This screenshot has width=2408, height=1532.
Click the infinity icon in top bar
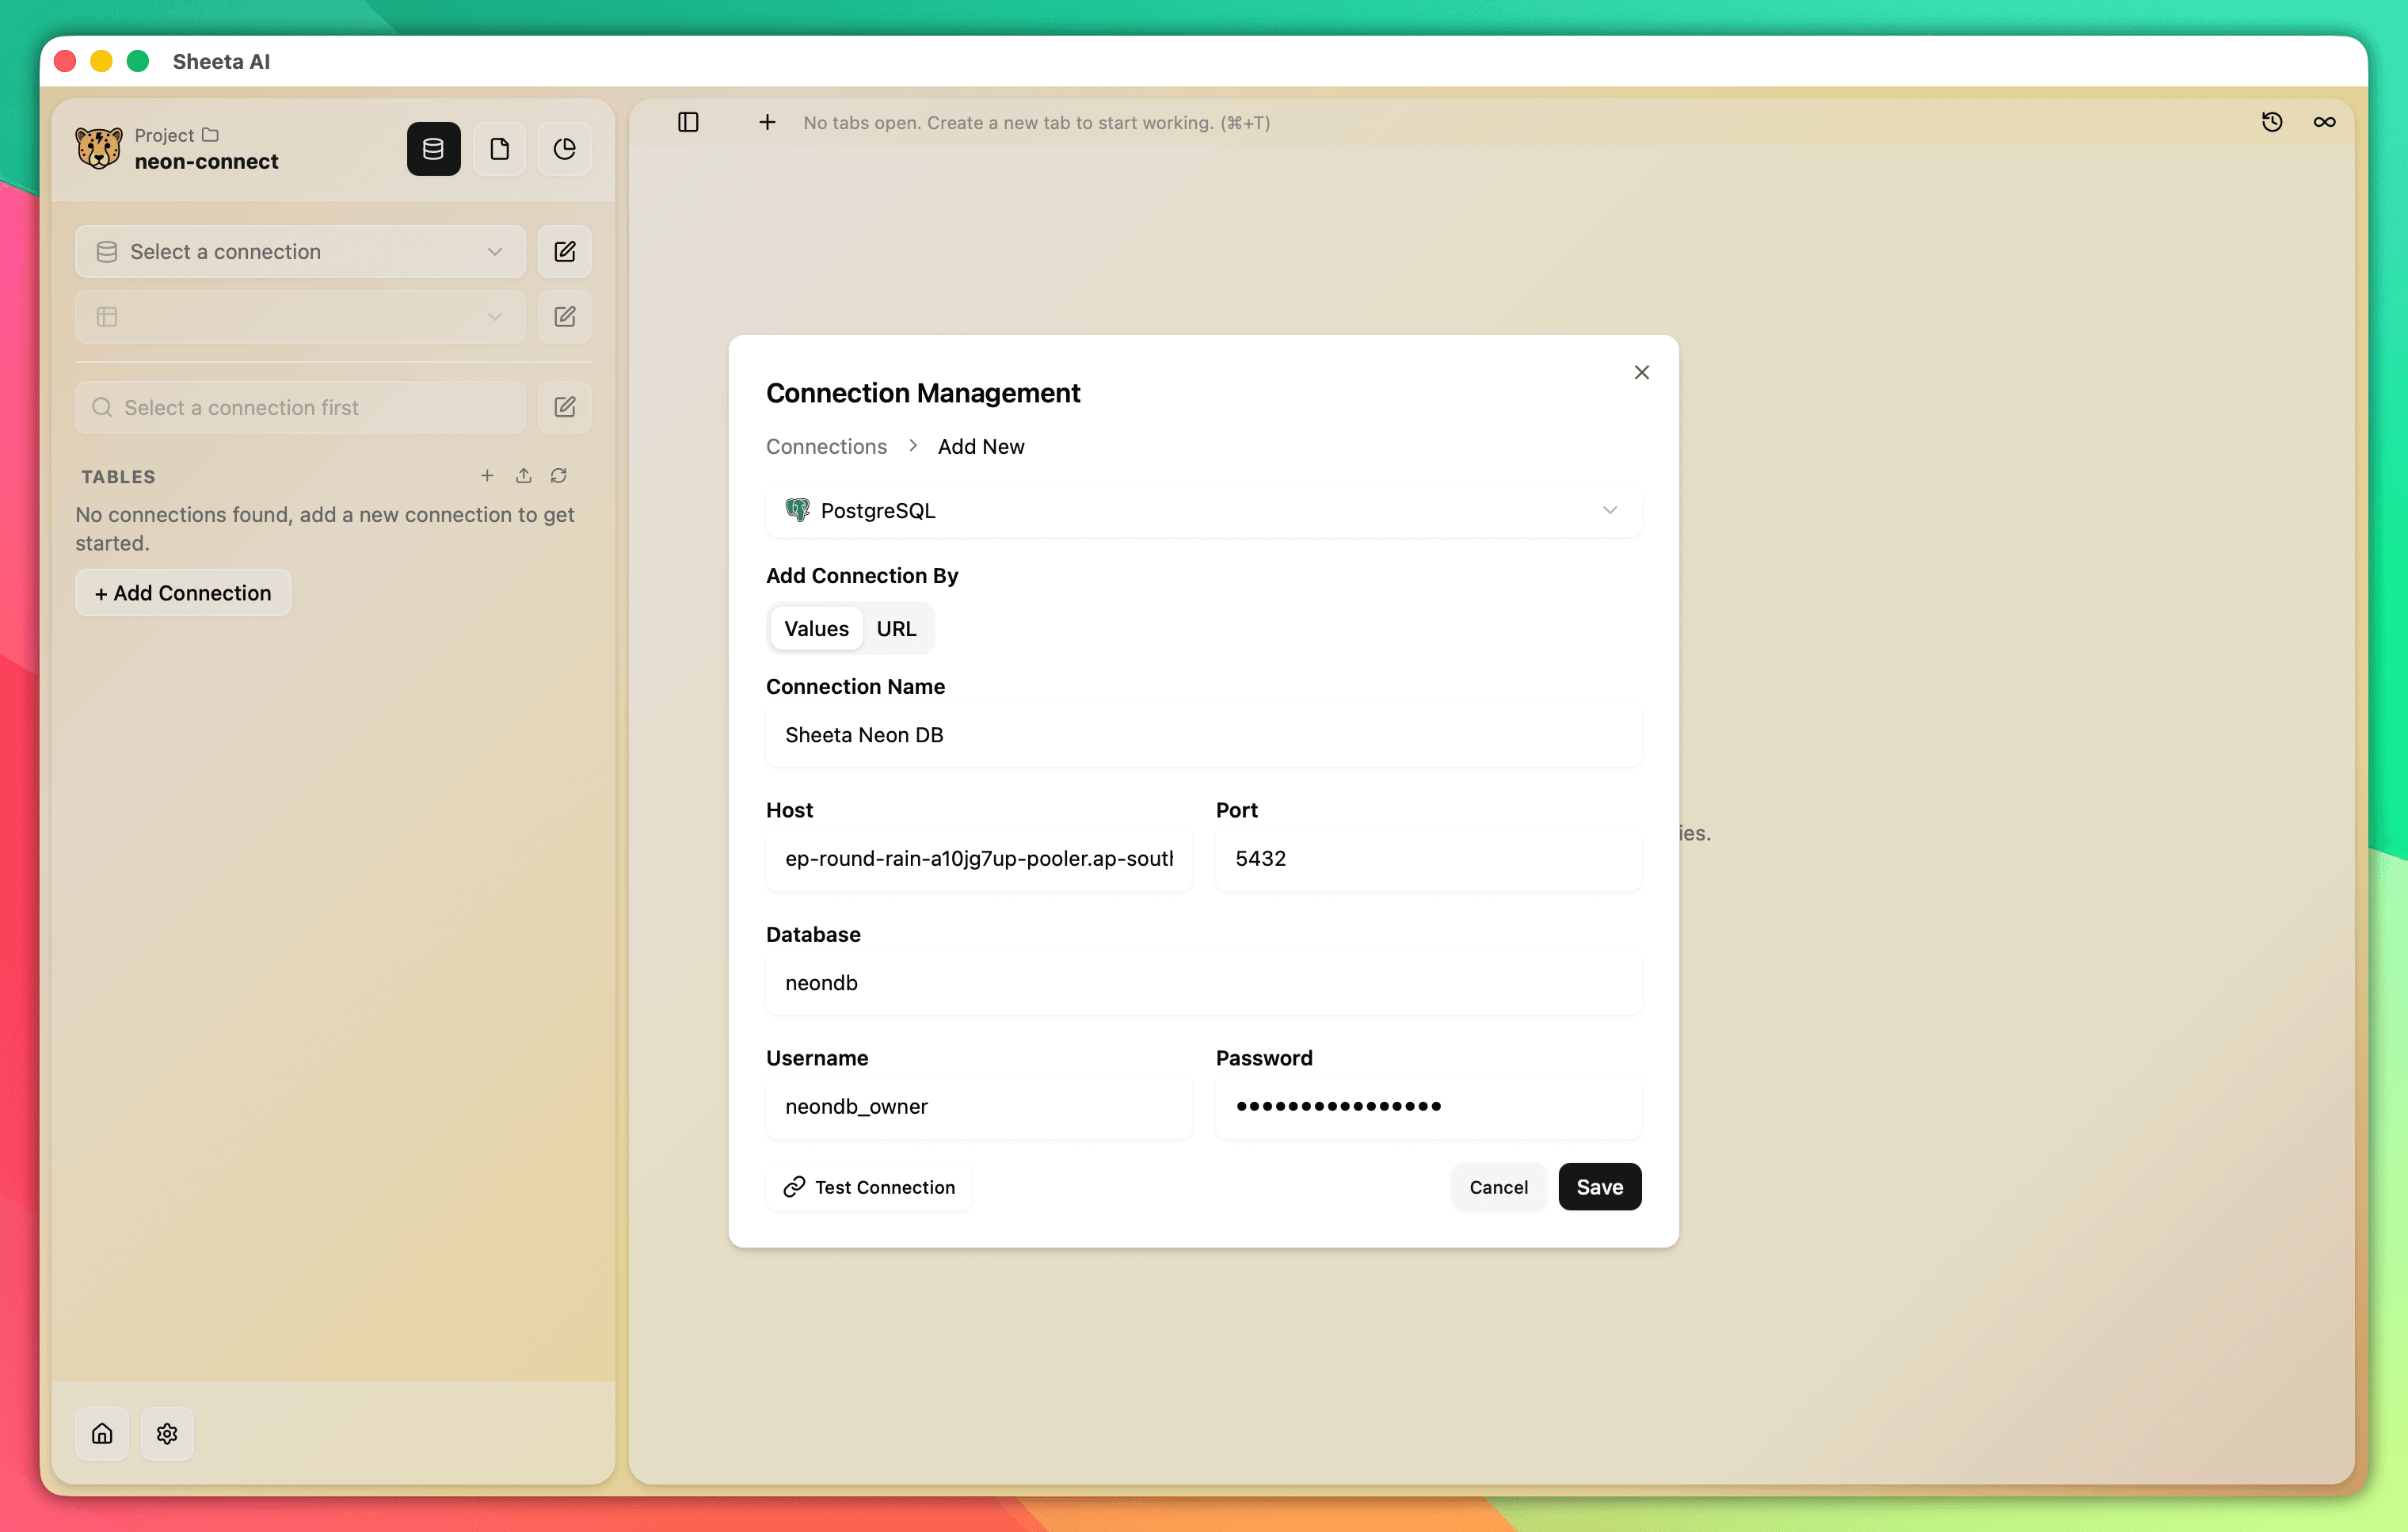(2324, 122)
